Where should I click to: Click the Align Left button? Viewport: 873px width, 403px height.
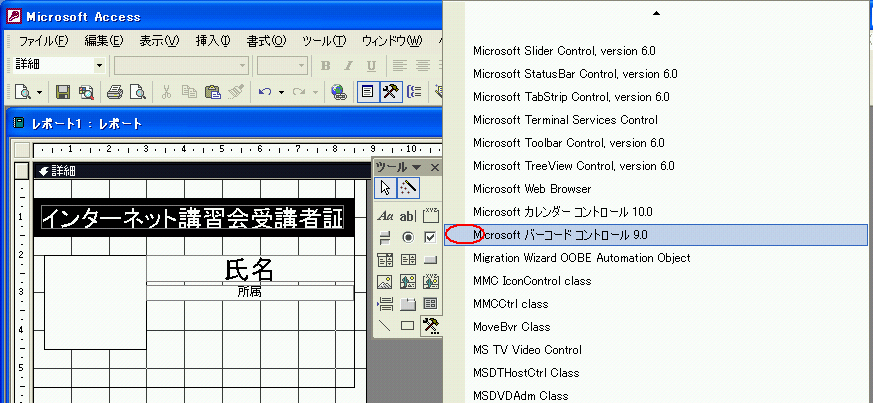pyautogui.click(x=399, y=66)
